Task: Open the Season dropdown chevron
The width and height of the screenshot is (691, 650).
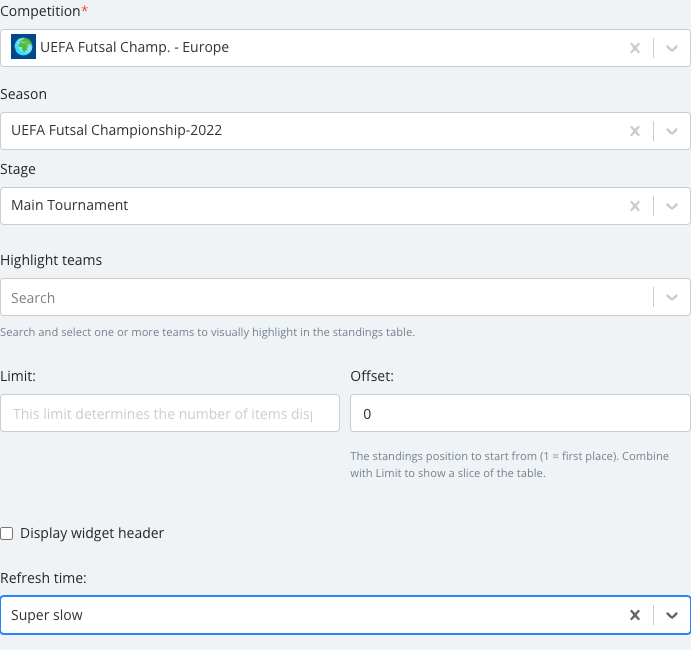Action: click(x=672, y=131)
